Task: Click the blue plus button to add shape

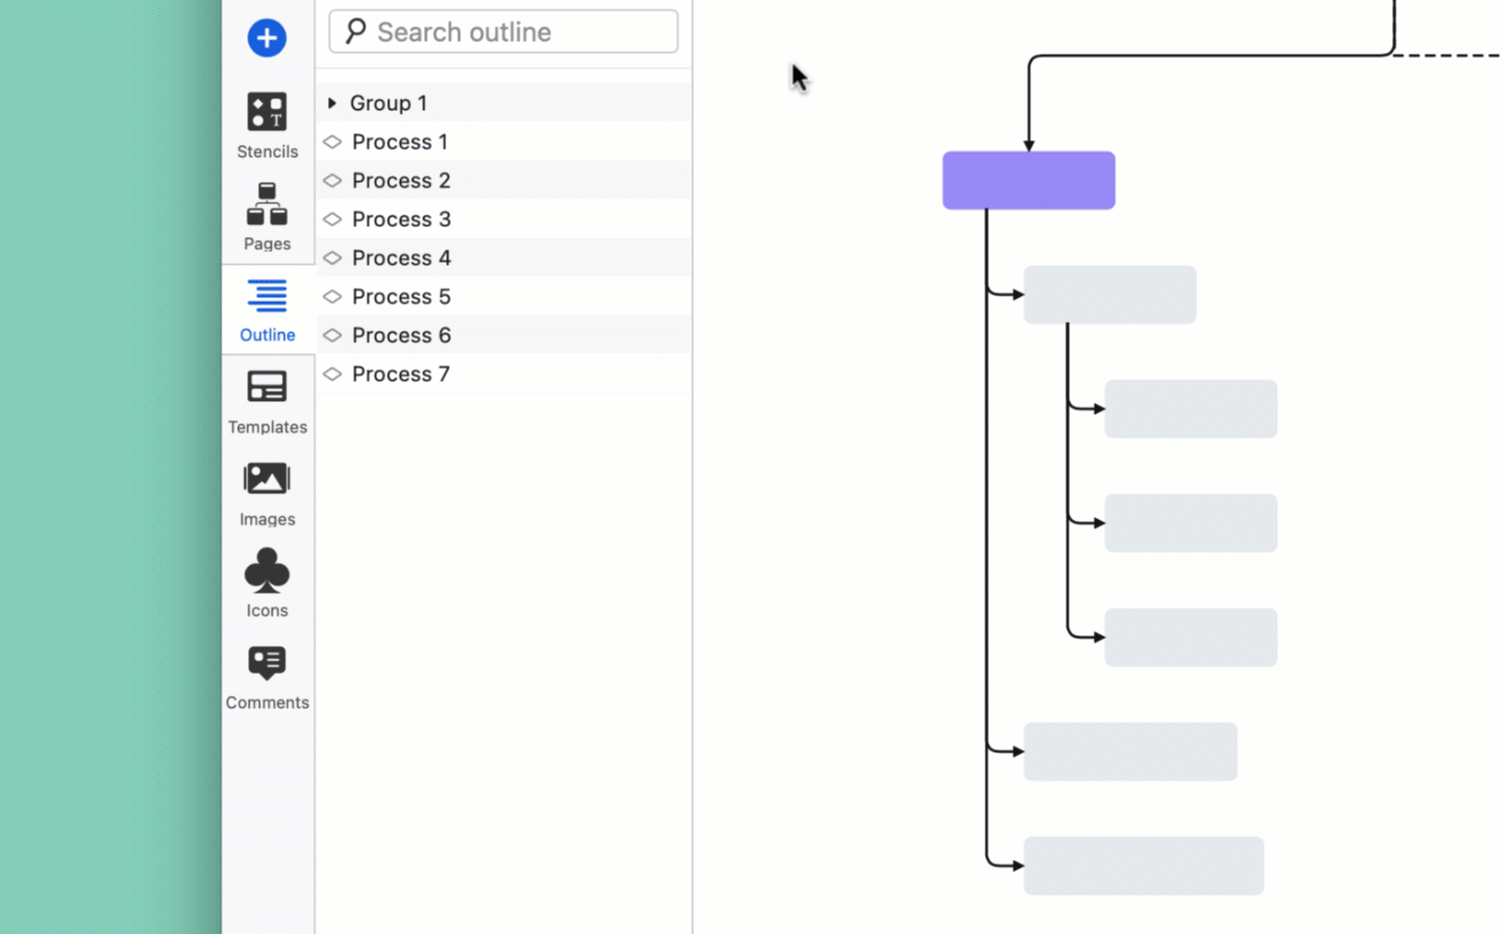Action: [266, 37]
